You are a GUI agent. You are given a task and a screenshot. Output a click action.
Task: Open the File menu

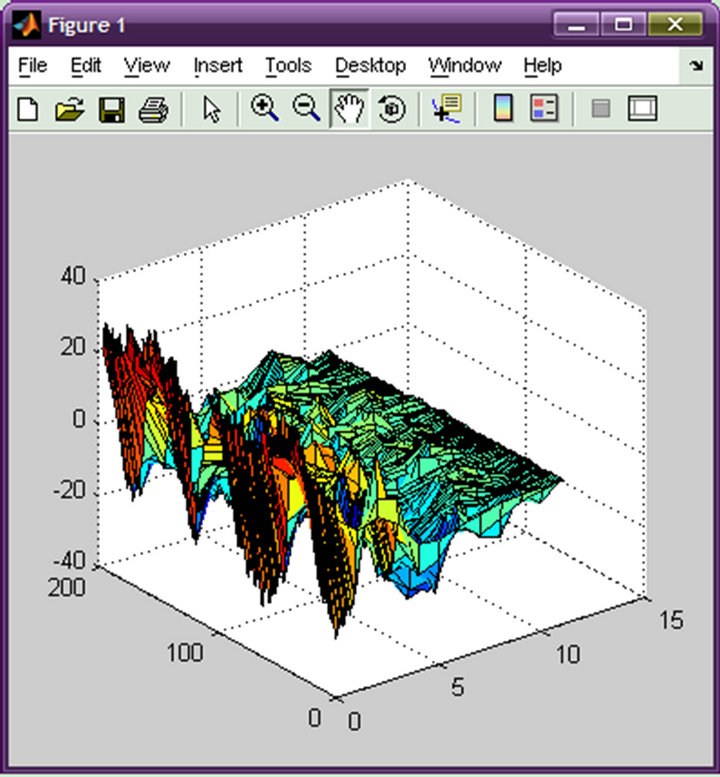point(32,66)
